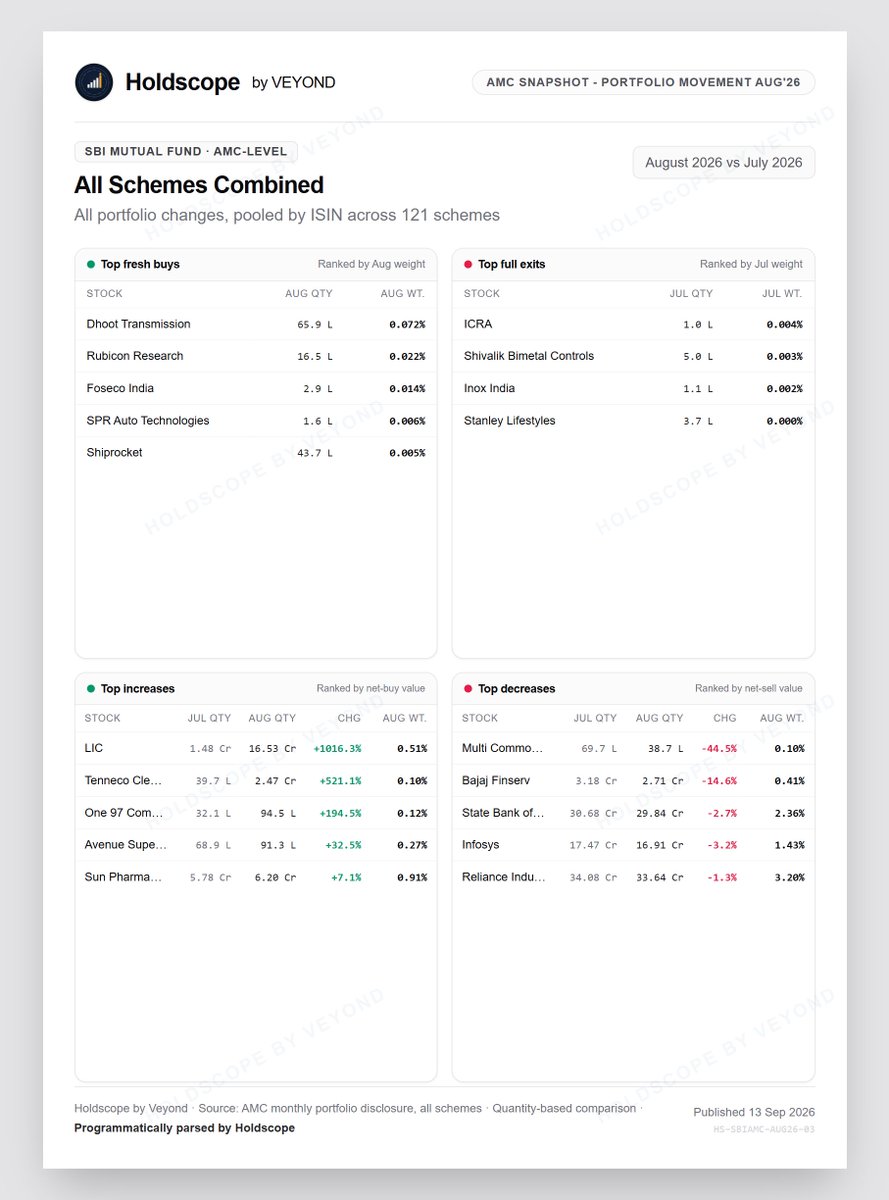Click Infosys in top decreases
This screenshot has height=1200, width=889.
pos(633,845)
